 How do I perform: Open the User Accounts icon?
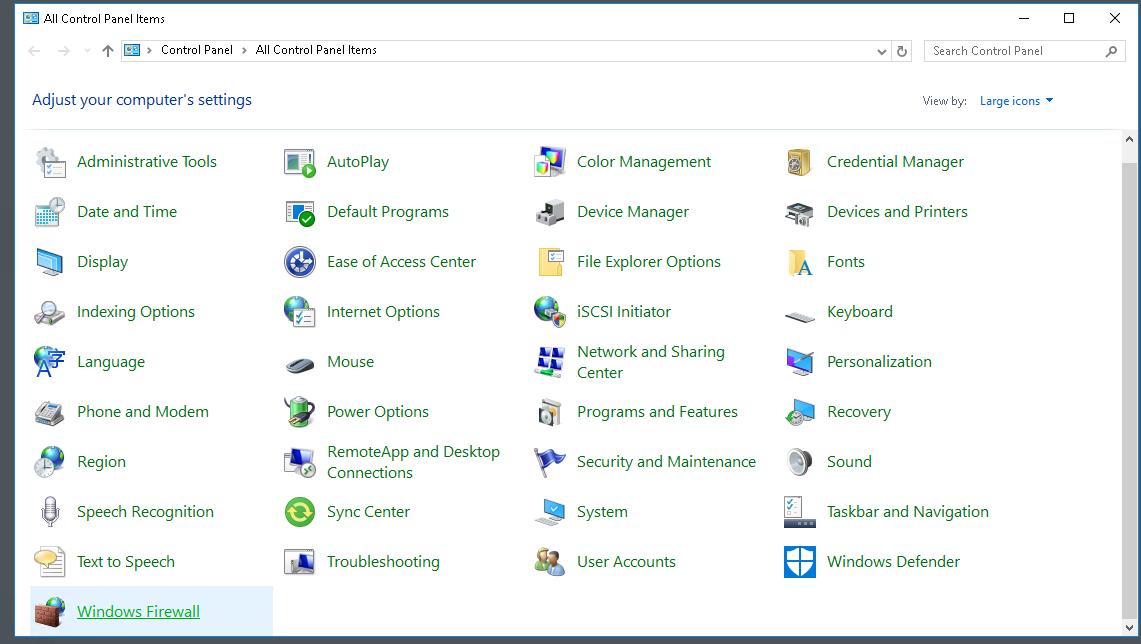pyautogui.click(x=549, y=562)
